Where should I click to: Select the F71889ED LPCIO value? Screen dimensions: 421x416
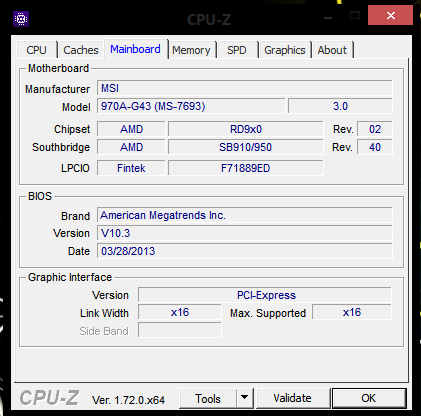coord(246,168)
